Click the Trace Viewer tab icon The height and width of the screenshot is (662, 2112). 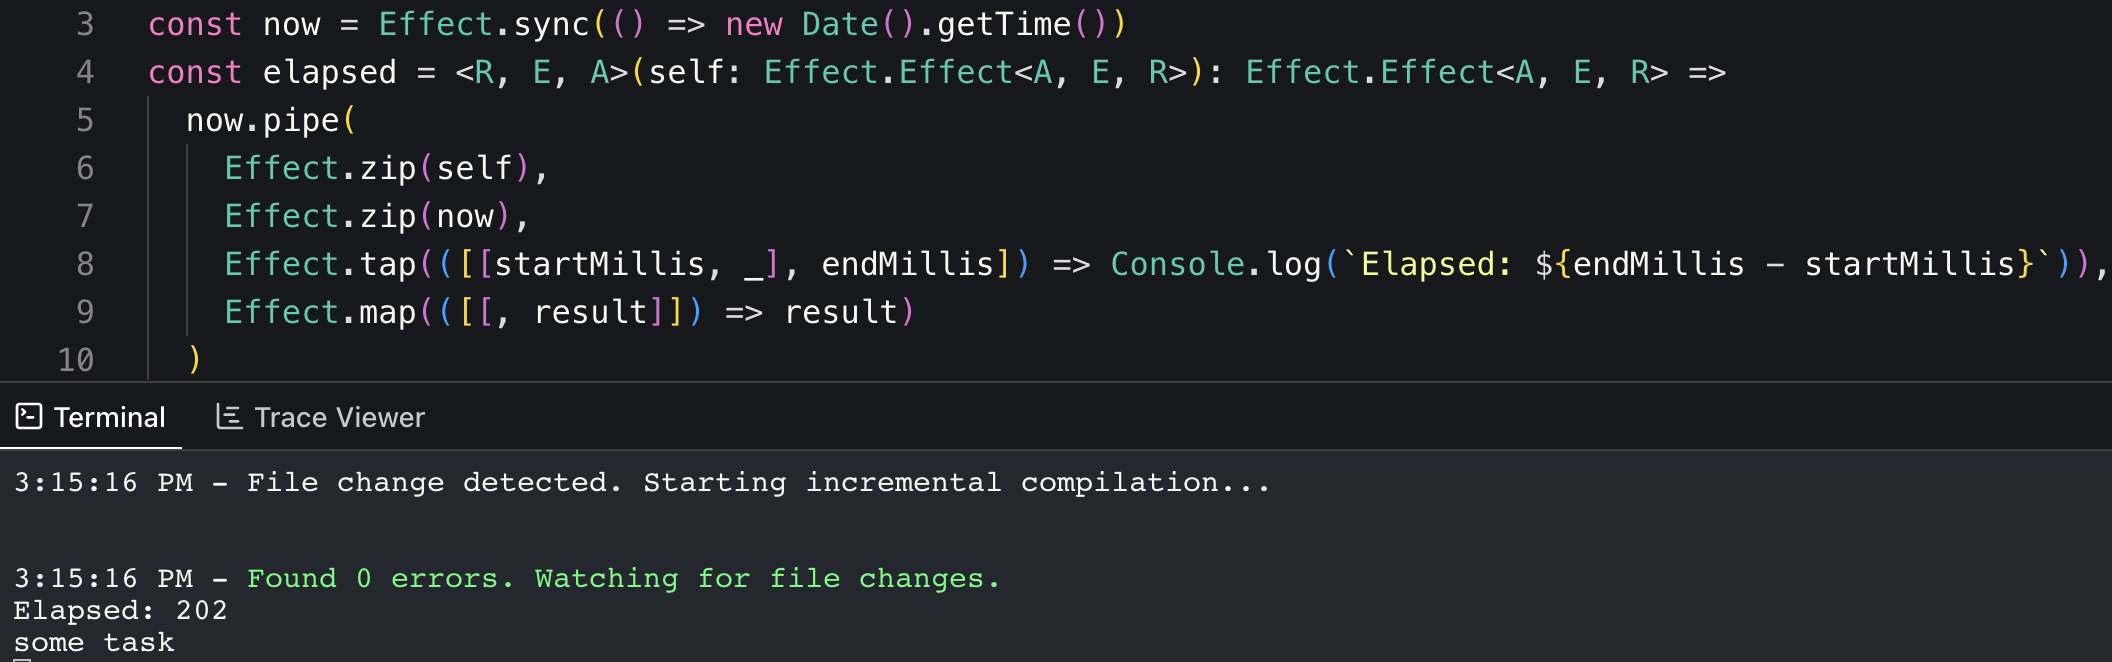(x=229, y=417)
